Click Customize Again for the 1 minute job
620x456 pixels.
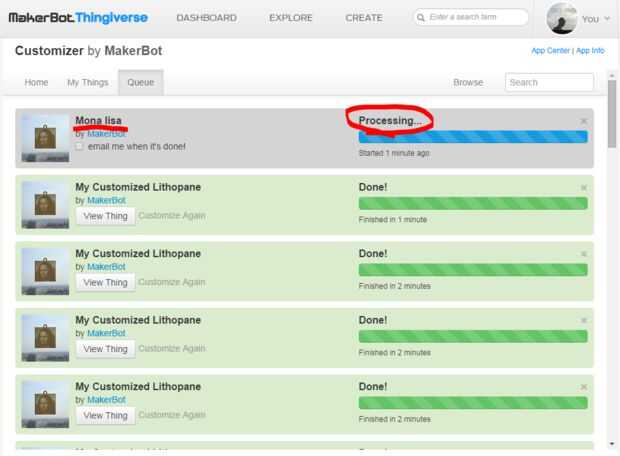click(x=172, y=216)
